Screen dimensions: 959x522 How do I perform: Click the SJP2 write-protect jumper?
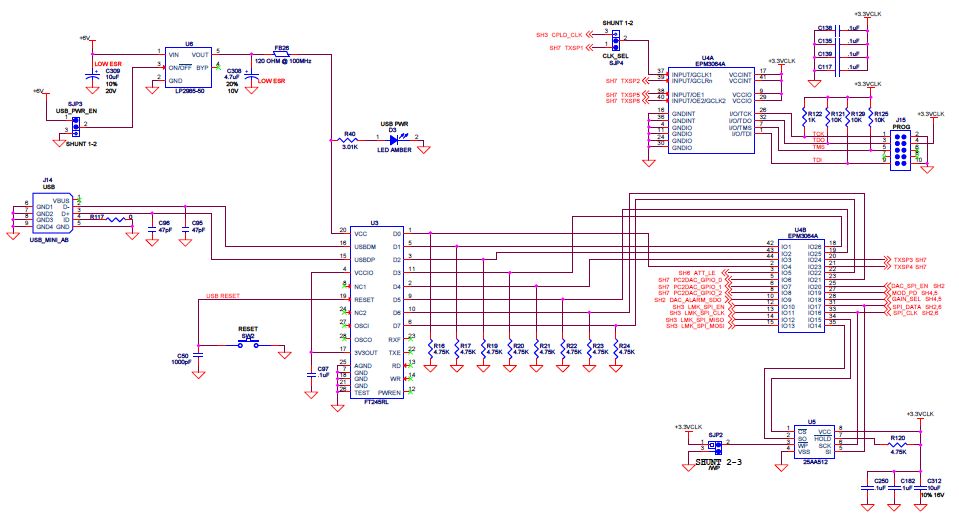pos(714,444)
